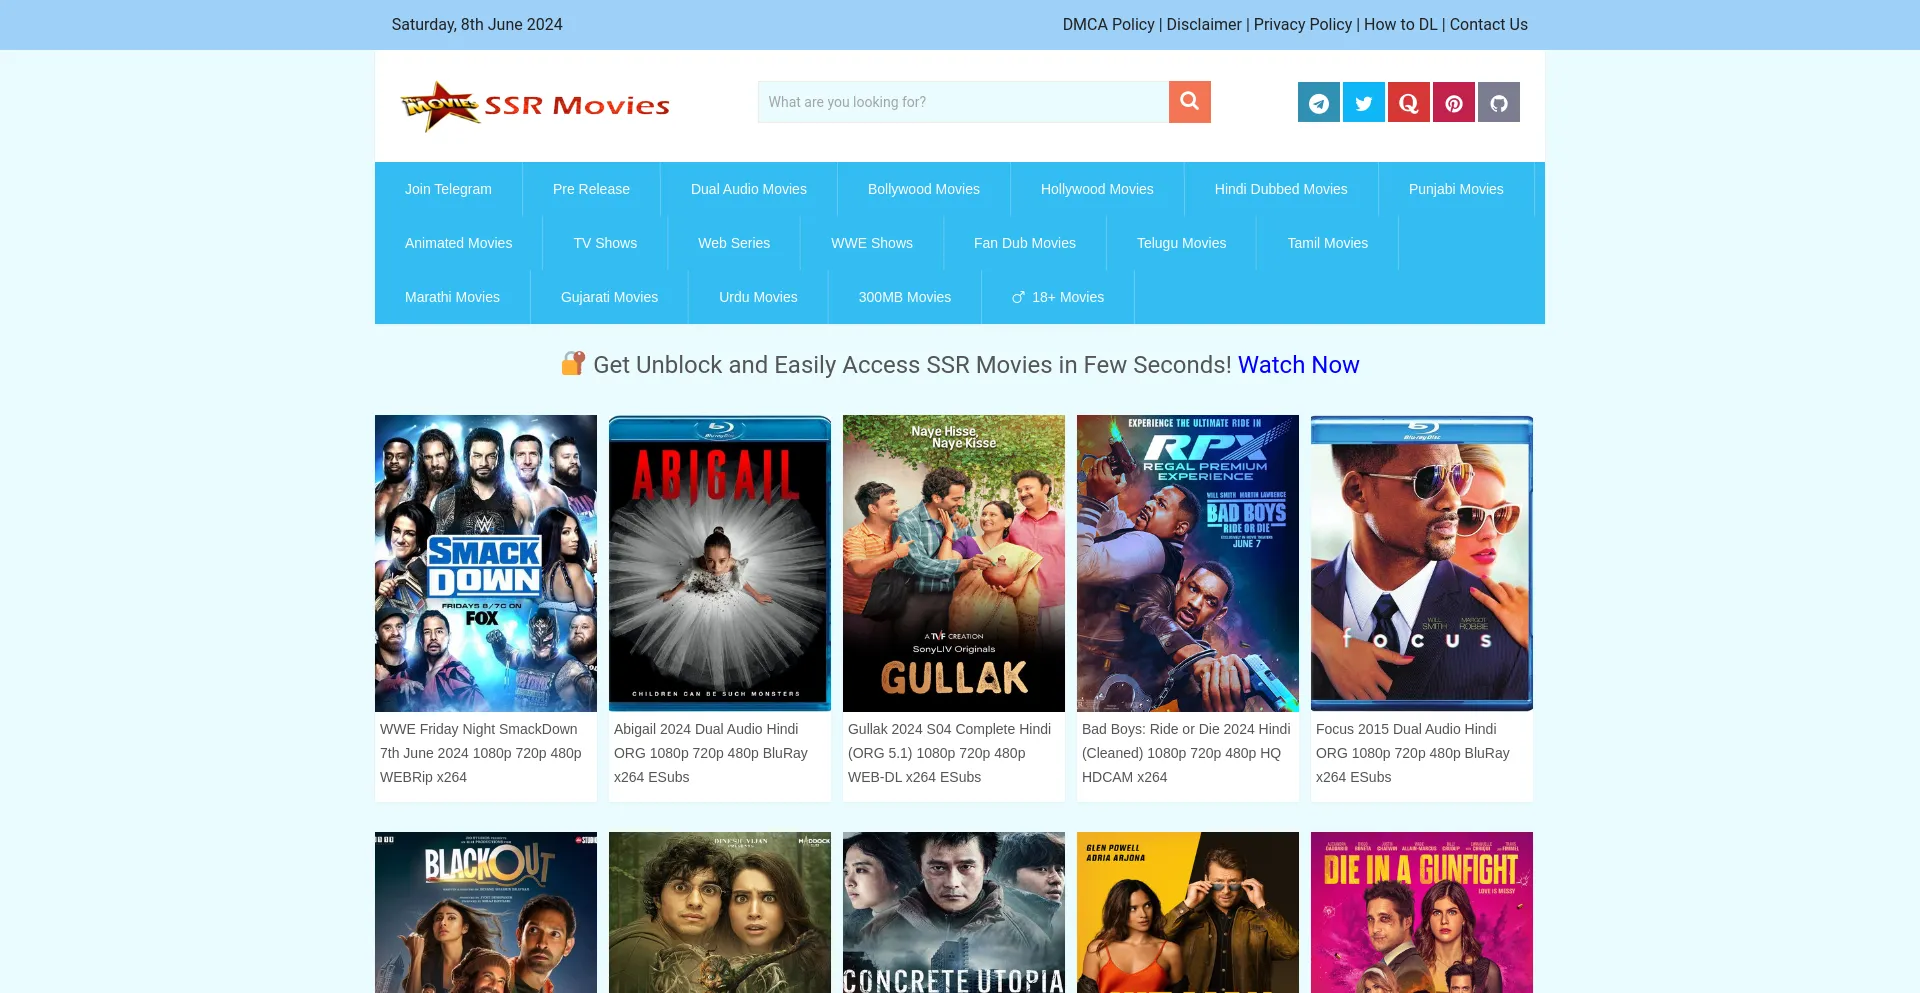Open the Abigail Blu-ray poster thumbnail
This screenshot has width=1920, height=993.
pos(720,563)
